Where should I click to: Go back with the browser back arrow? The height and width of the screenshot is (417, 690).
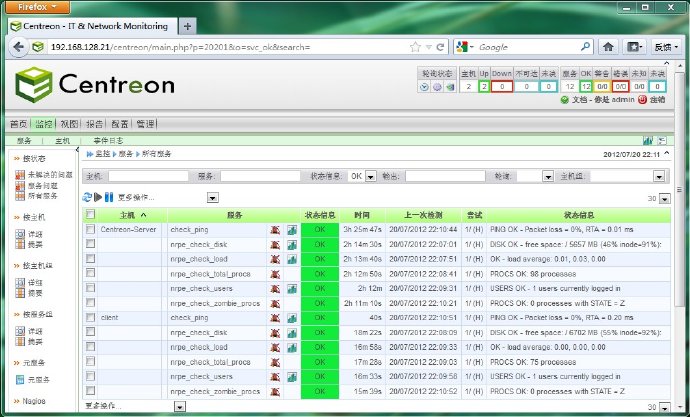[18, 47]
